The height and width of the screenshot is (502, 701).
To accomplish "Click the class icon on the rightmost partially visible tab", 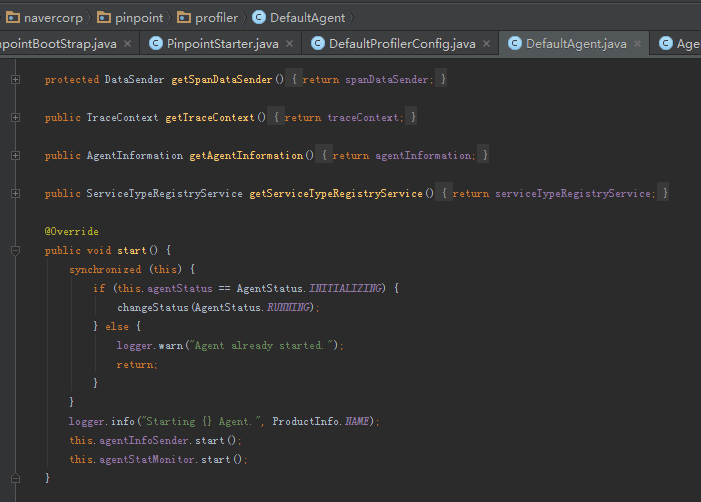I will click(666, 44).
